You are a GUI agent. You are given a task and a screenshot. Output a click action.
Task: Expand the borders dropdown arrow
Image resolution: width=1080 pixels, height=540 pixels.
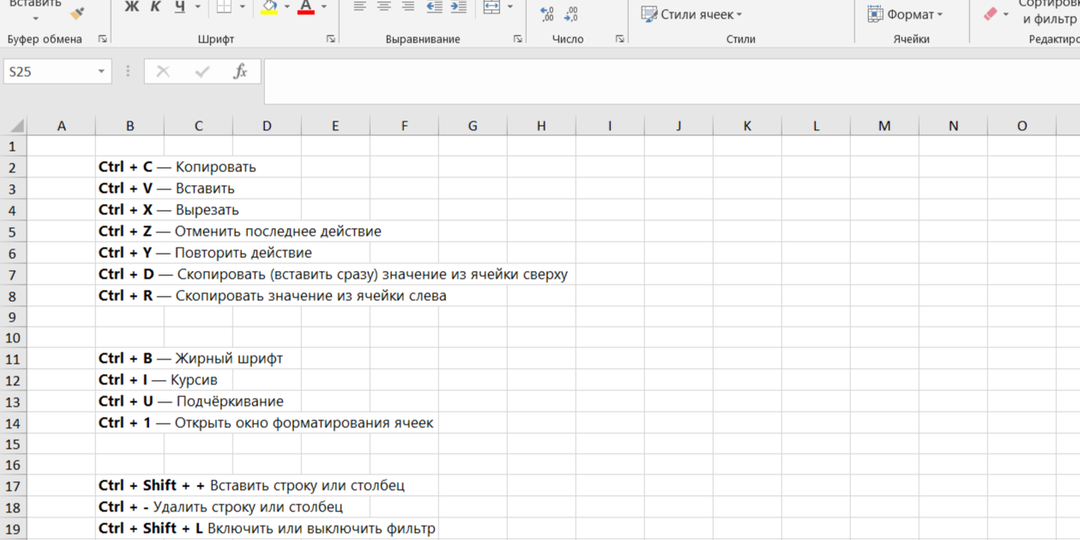click(242, 7)
